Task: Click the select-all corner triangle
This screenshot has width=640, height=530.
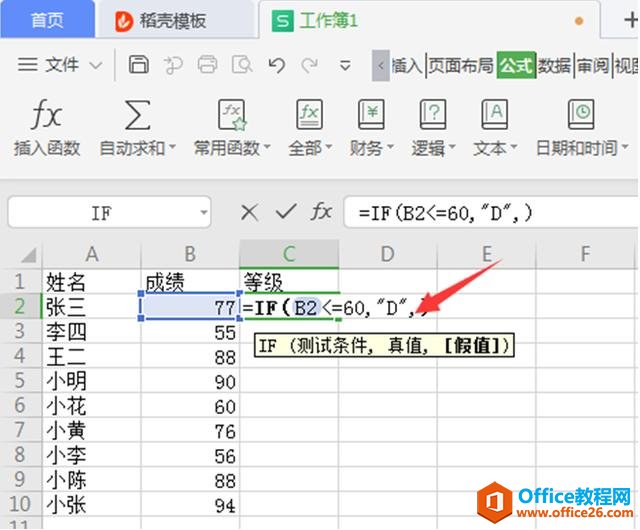Action: click(29, 255)
